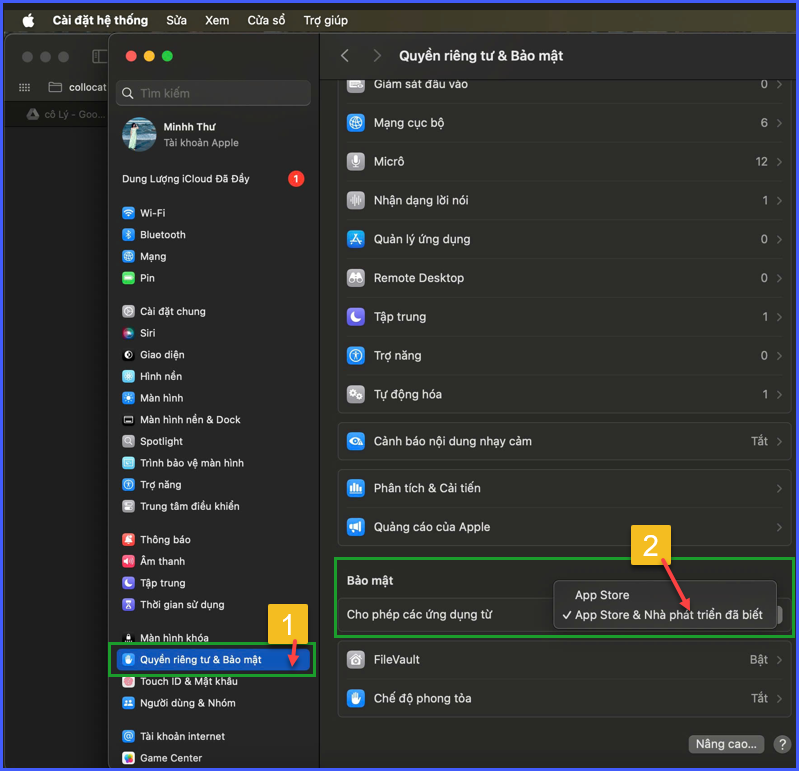Select Bluetooth icon in sidebar

128,235
